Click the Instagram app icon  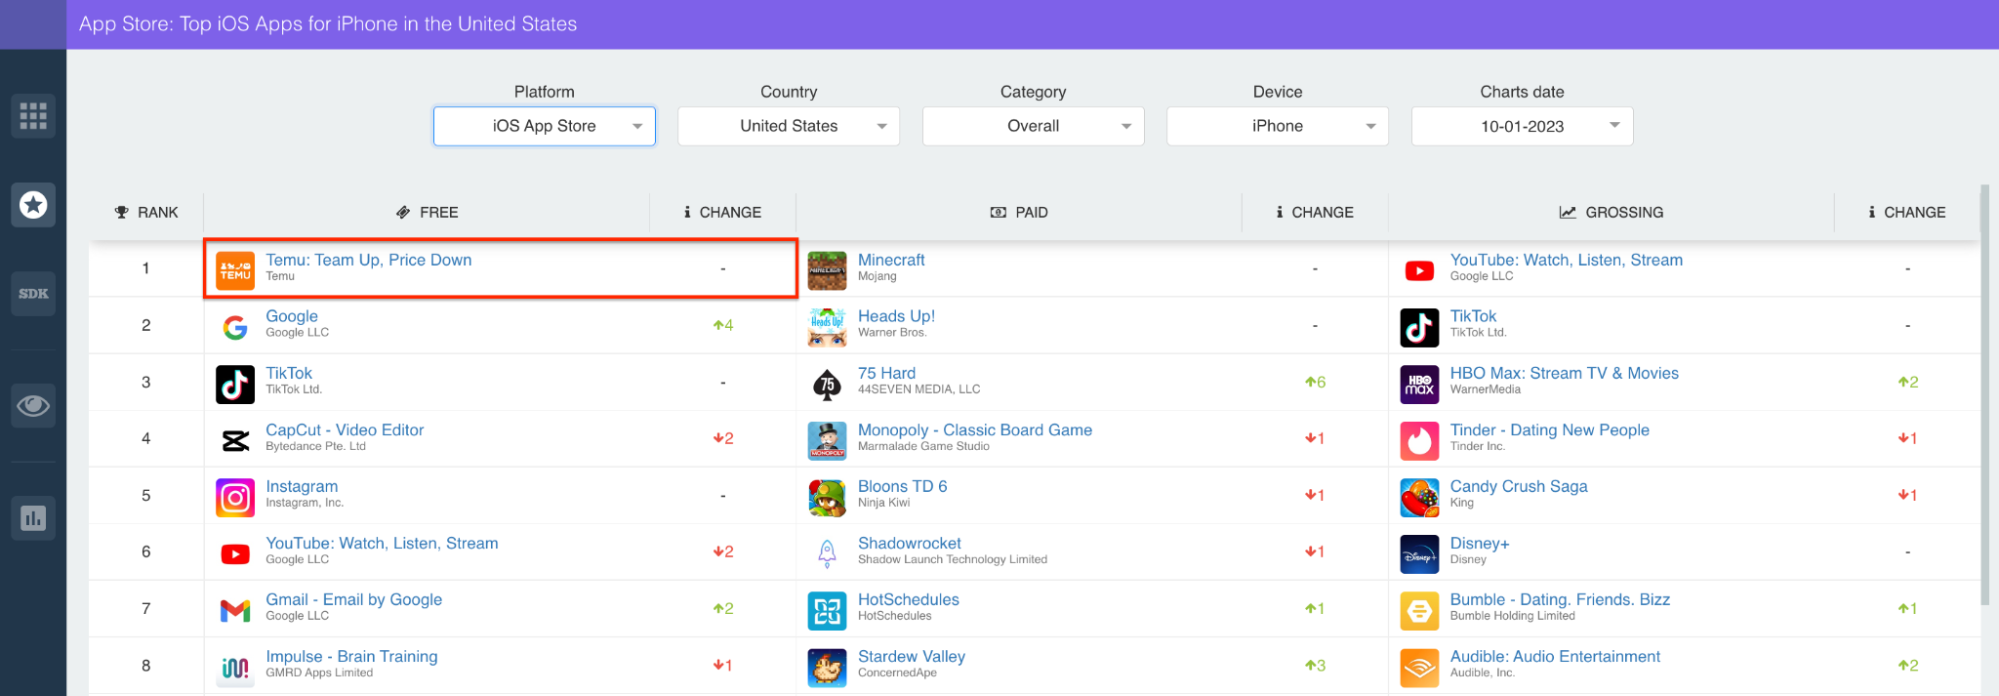point(235,497)
